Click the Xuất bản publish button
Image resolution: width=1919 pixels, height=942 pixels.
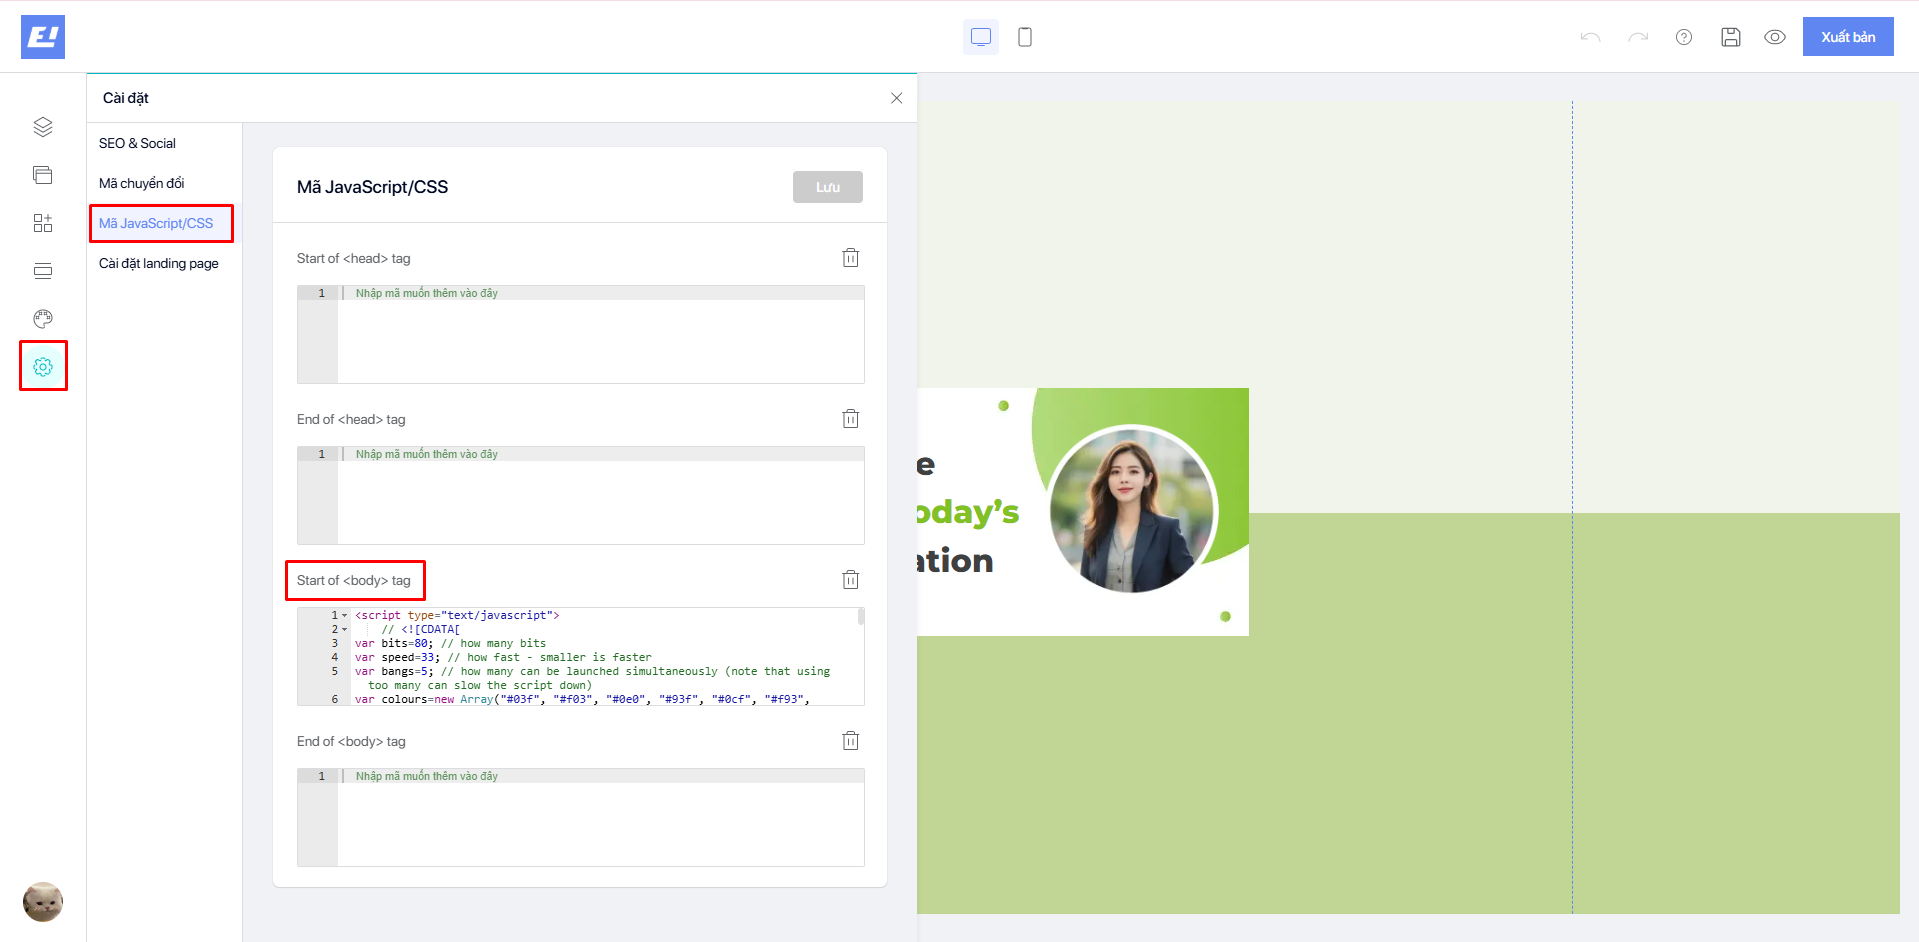(1847, 37)
